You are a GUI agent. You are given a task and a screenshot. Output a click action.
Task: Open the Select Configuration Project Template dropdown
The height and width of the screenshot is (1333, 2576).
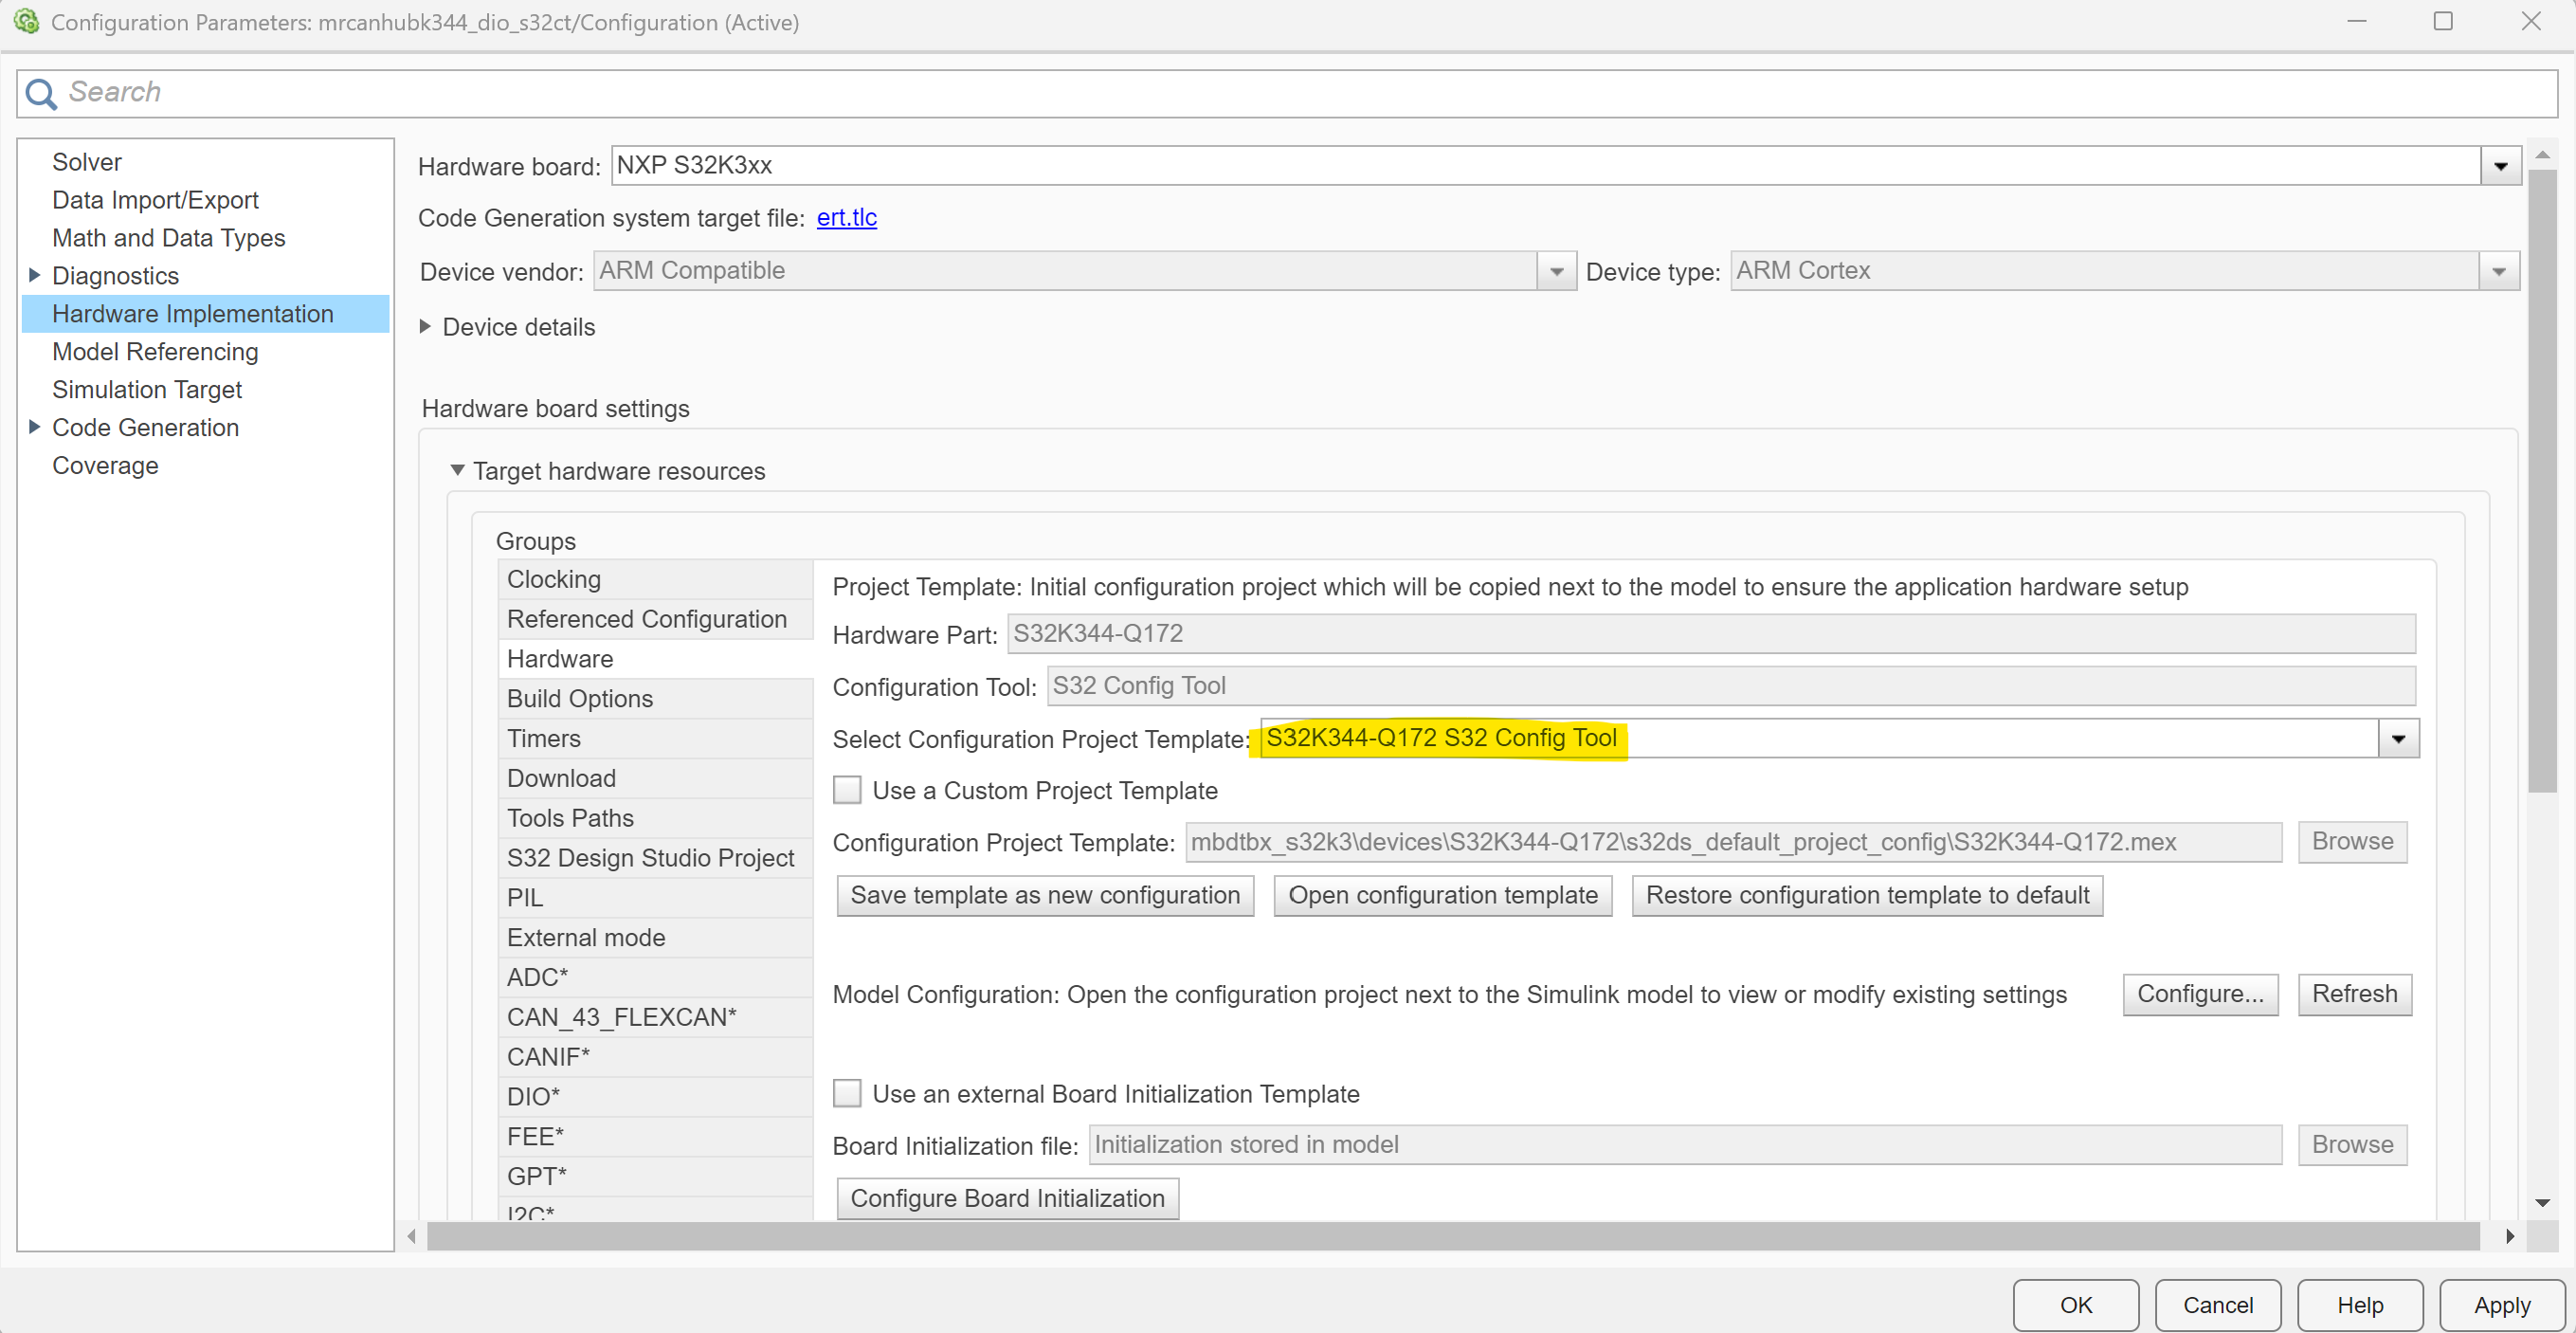2399,738
